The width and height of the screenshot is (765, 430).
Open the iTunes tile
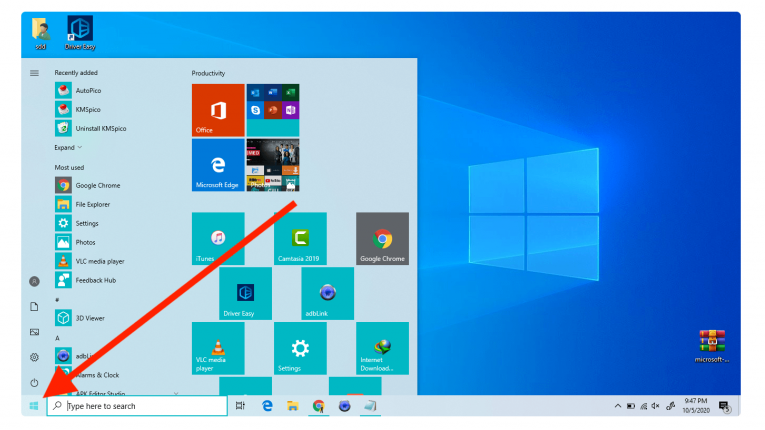click(x=218, y=238)
